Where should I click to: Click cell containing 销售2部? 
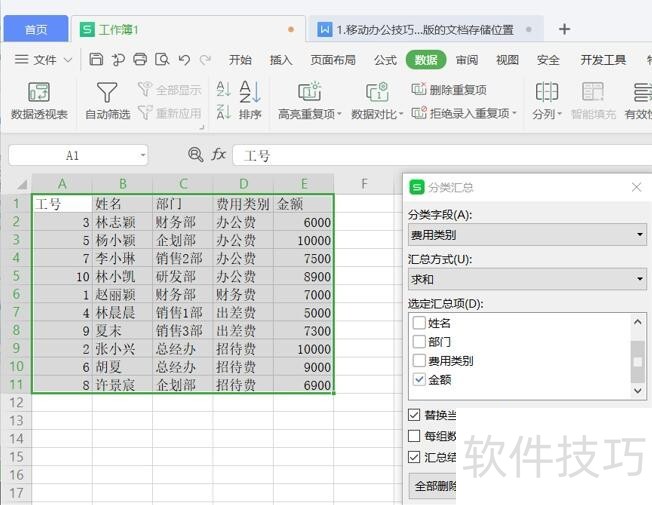point(183,258)
